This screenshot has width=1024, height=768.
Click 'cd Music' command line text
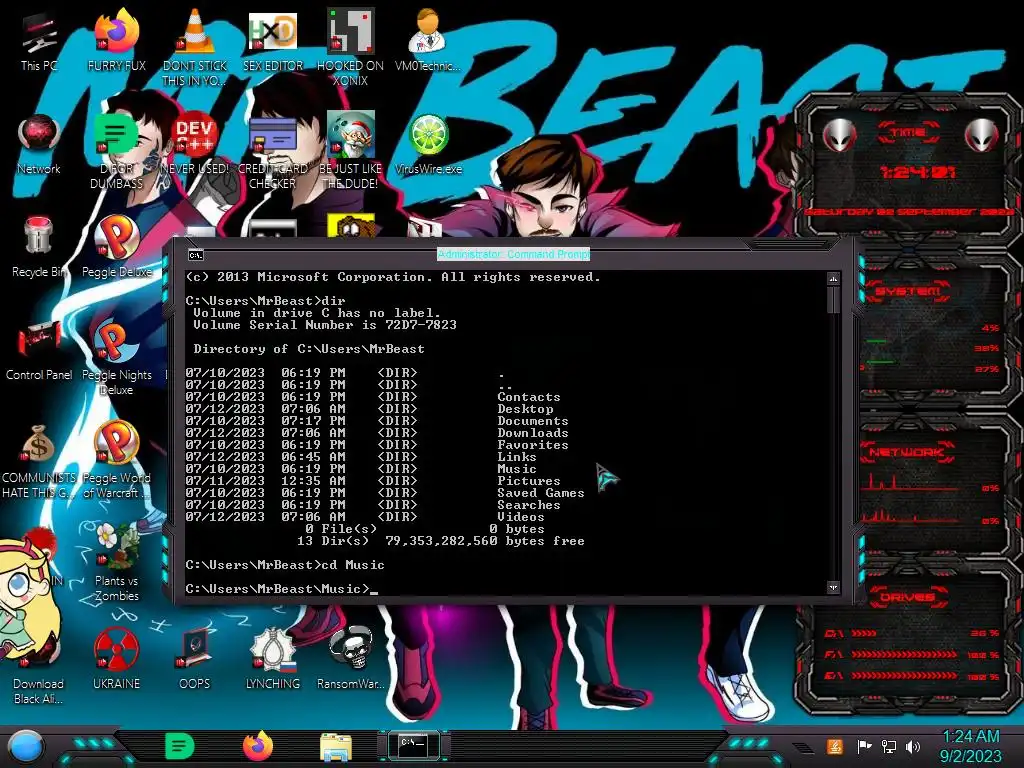click(x=353, y=565)
